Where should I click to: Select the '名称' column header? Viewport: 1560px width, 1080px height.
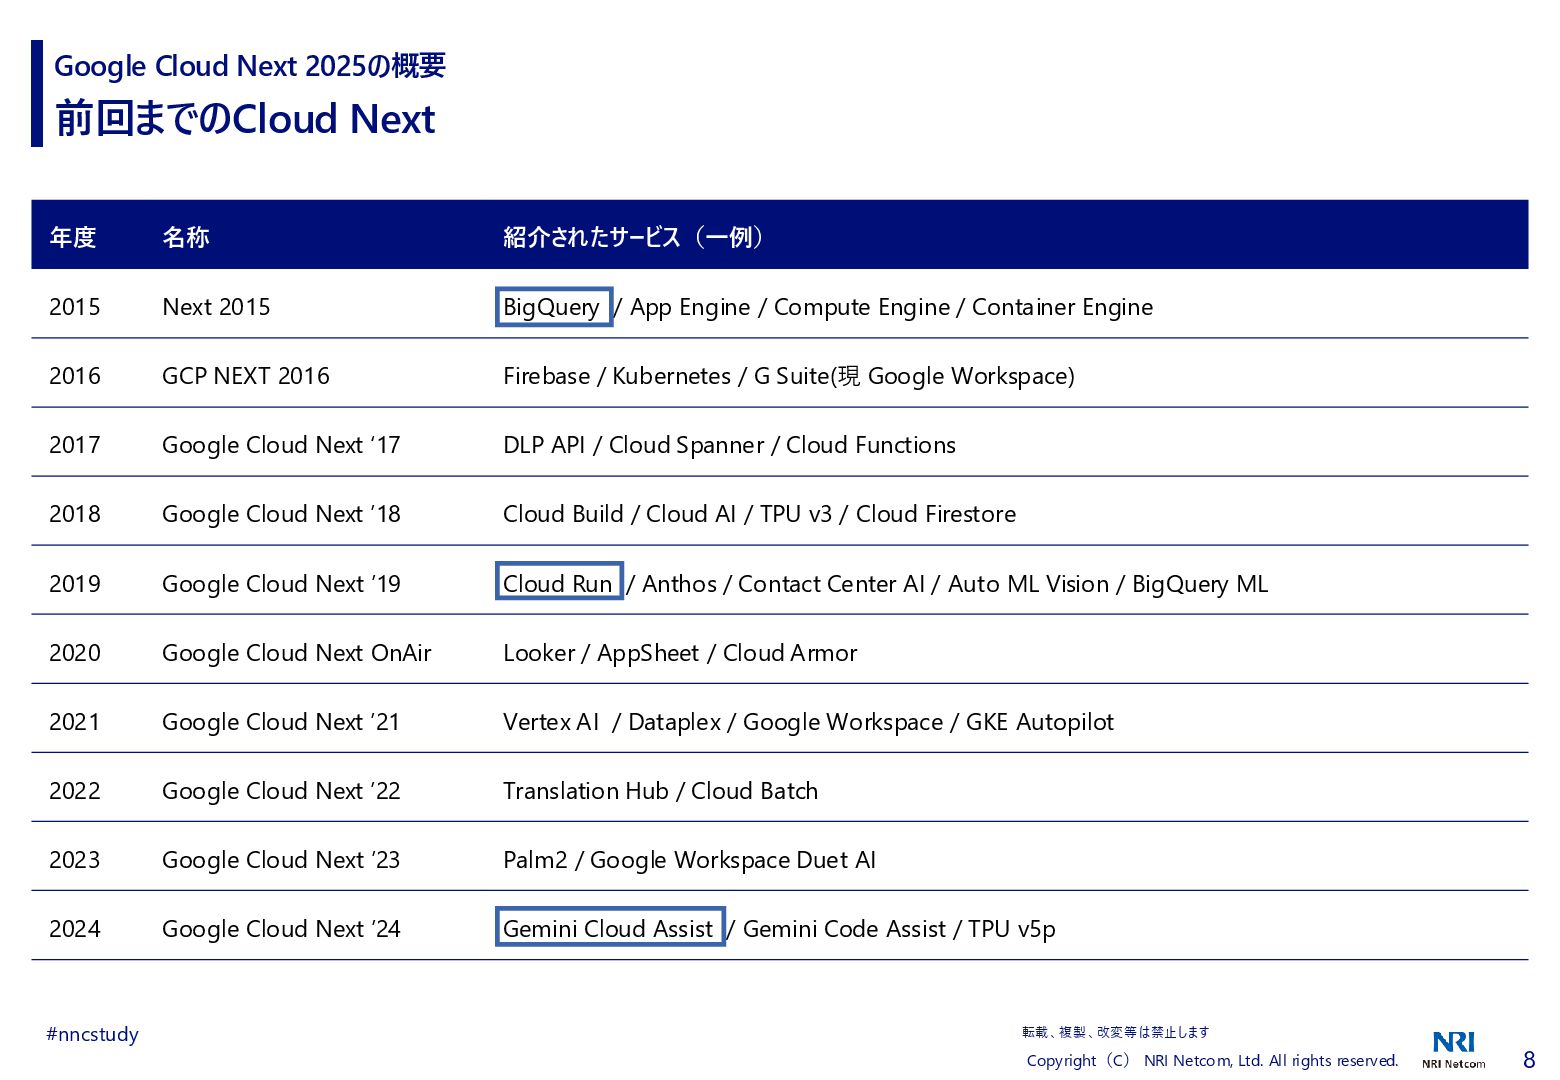186,237
